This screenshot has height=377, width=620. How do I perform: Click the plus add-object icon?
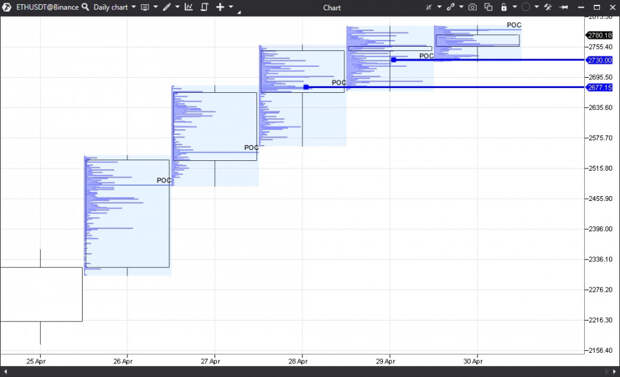tap(220, 7)
